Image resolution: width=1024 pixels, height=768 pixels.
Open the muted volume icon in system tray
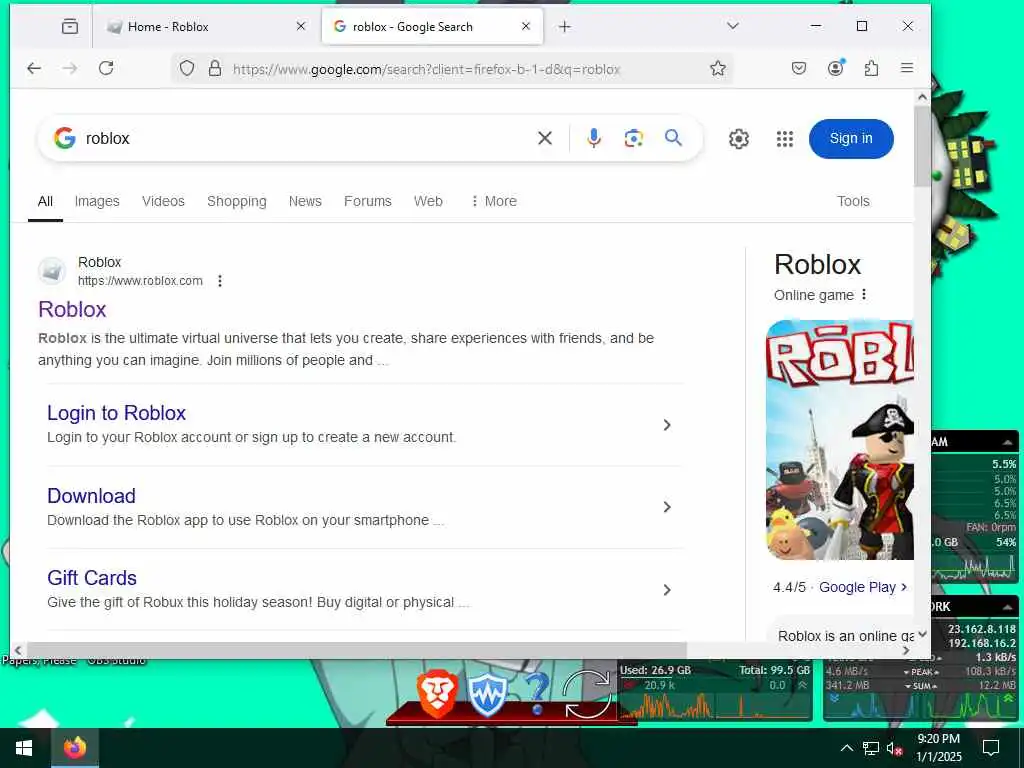[x=895, y=748]
